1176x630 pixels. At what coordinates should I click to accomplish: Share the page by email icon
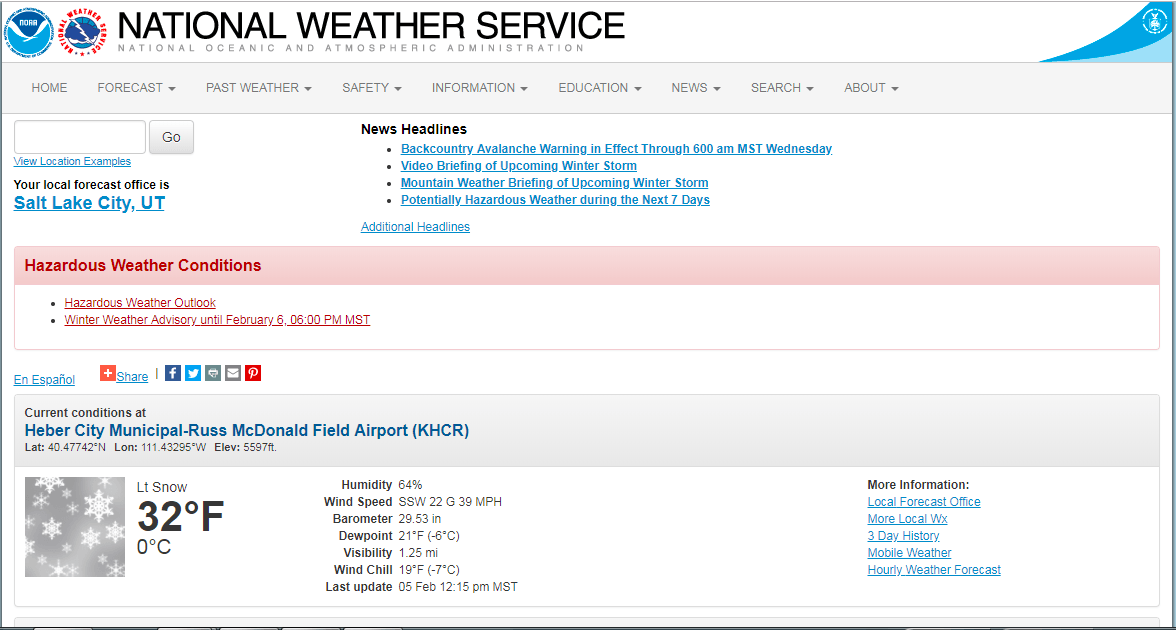(x=233, y=373)
